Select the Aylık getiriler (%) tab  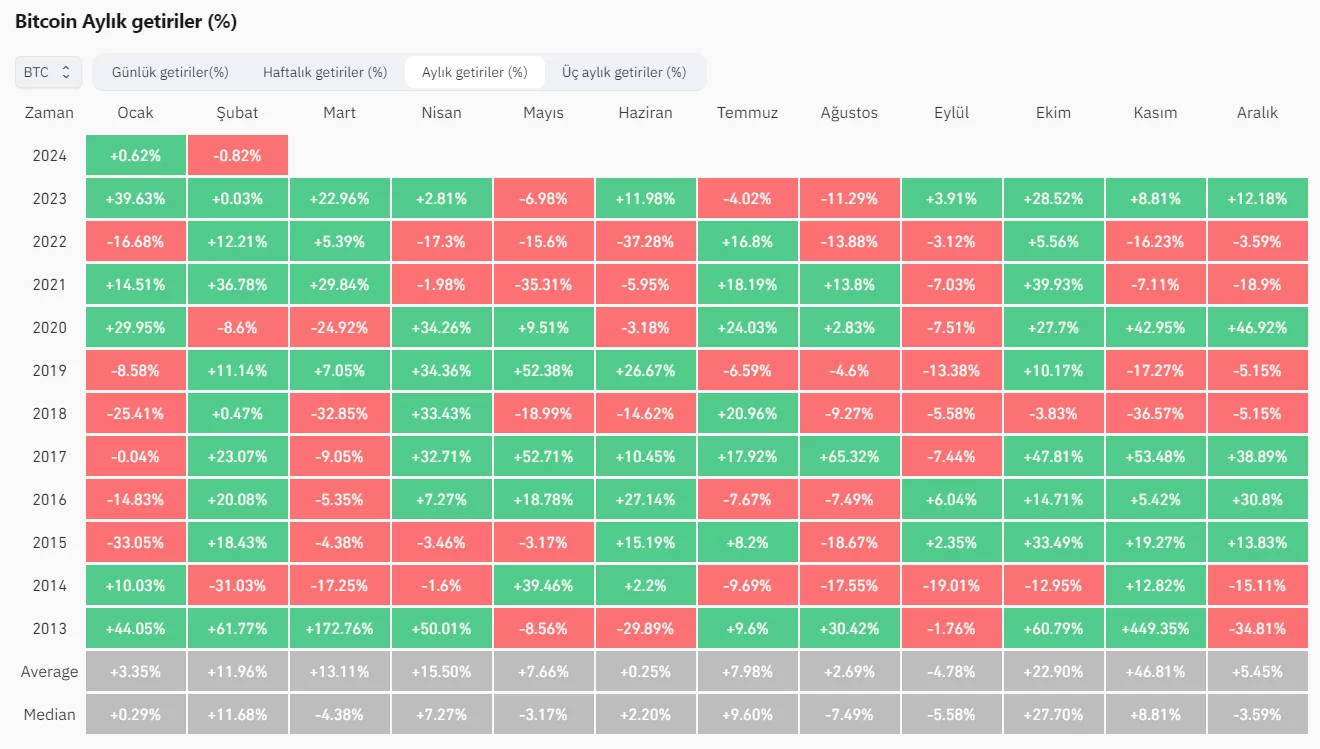(475, 72)
